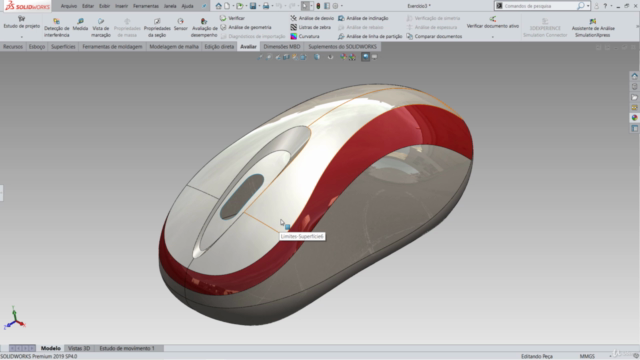Viewport: 640px width, 360px height.
Task: Open Apply Scene icon in heads-up toolbar
Action: [352, 57]
